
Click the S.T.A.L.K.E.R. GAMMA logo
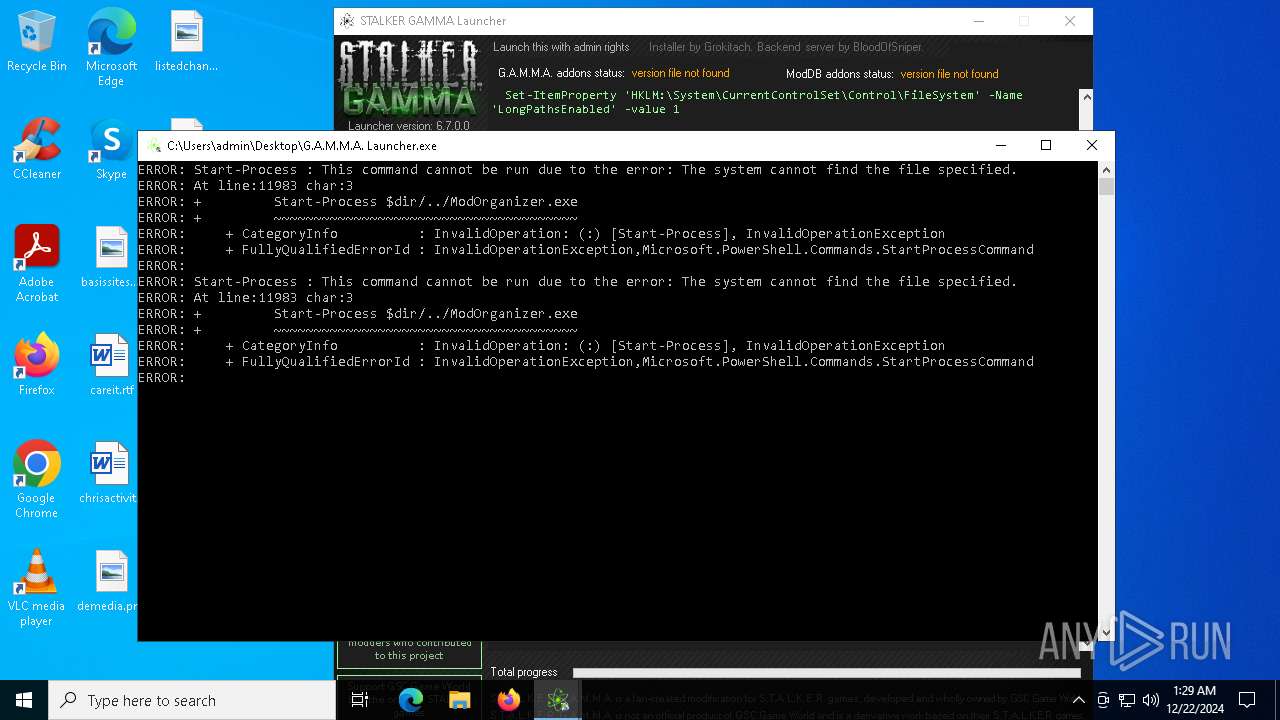(x=409, y=77)
